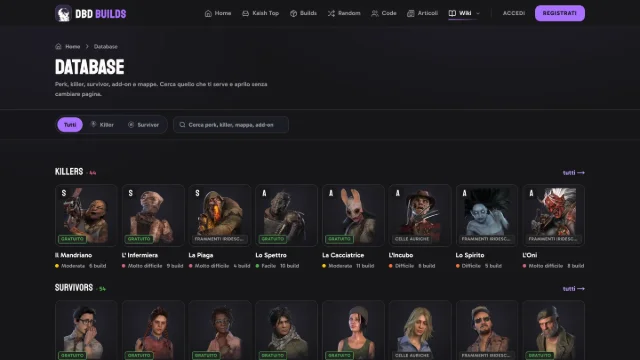Select the Killer filter
The image size is (640, 360).
point(102,124)
